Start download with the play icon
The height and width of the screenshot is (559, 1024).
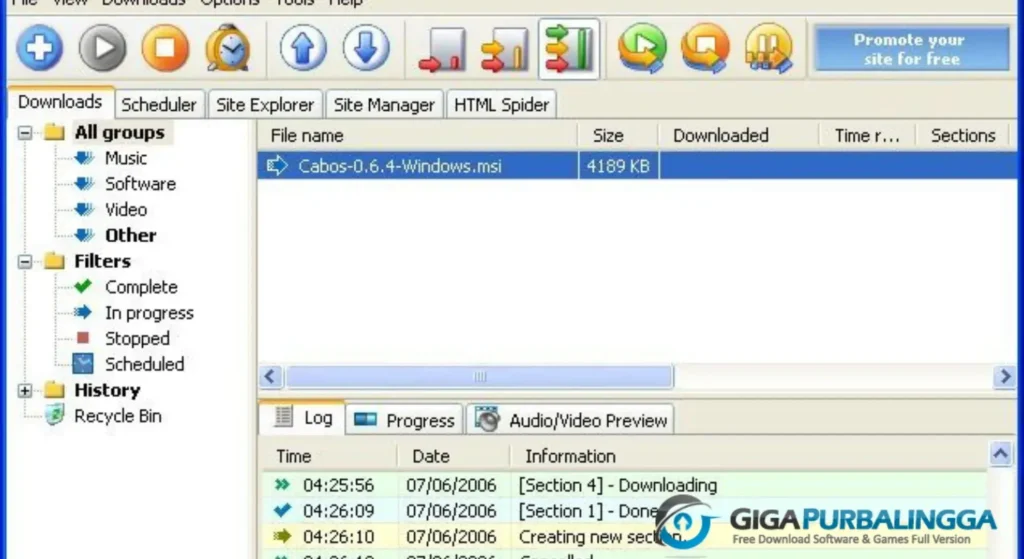coord(103,48)
